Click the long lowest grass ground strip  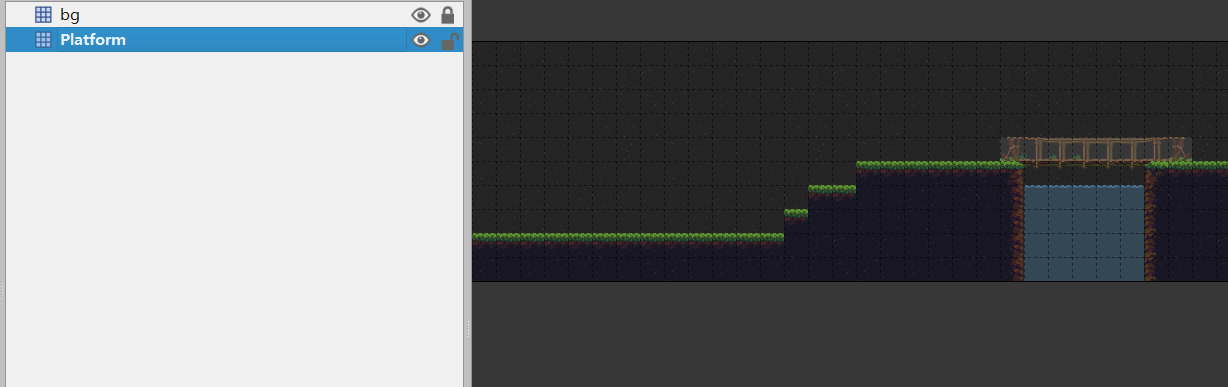click(628, 237)
